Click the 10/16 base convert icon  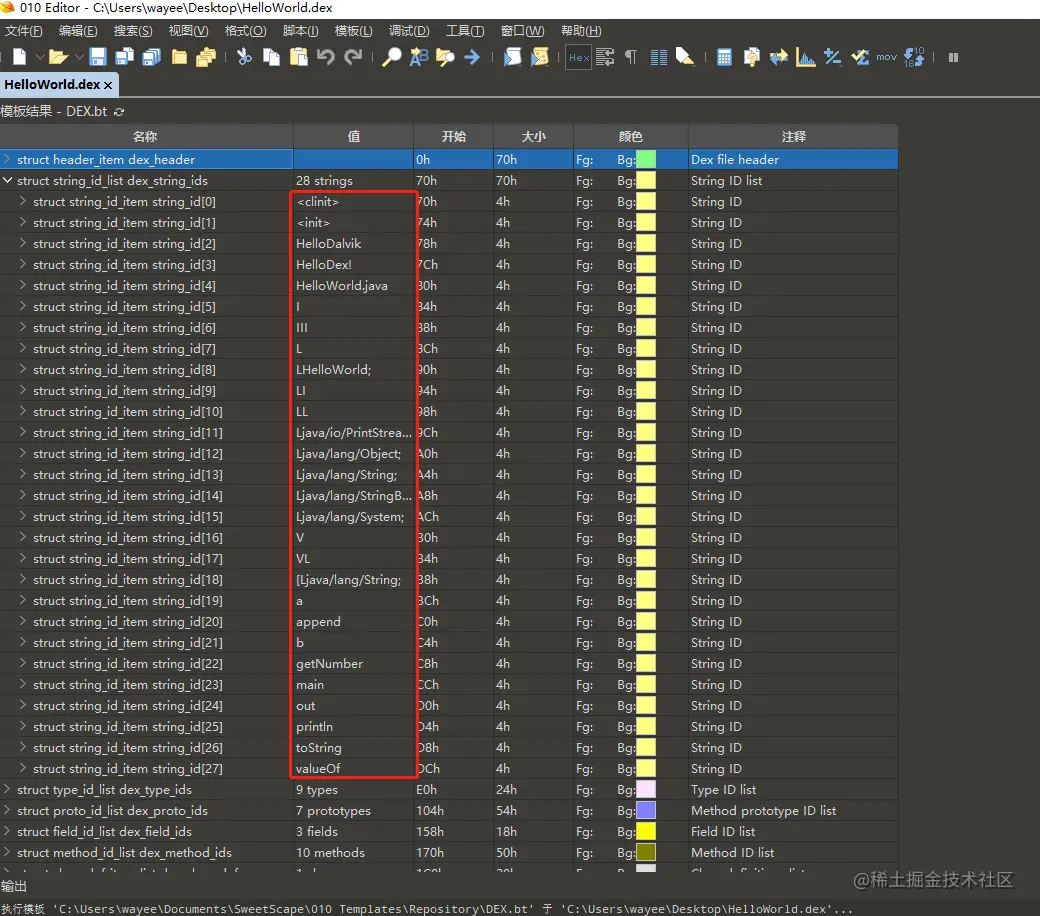(x=914, y=58)
